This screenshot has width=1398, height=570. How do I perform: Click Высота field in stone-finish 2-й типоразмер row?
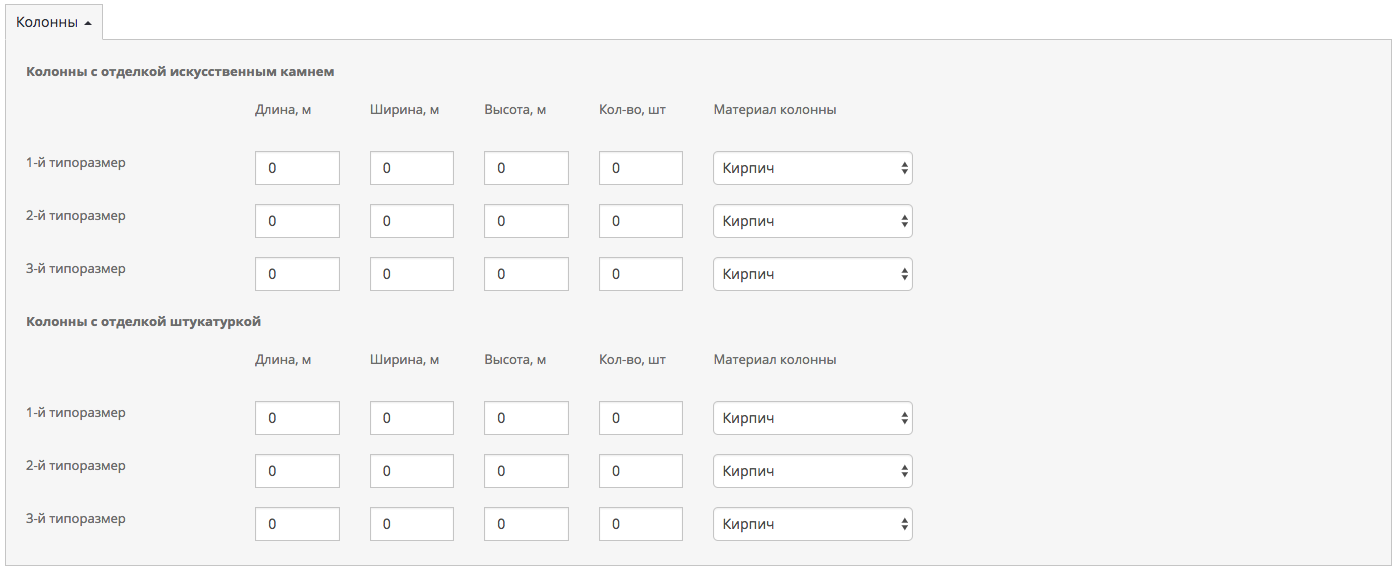[x=526, y=221]
